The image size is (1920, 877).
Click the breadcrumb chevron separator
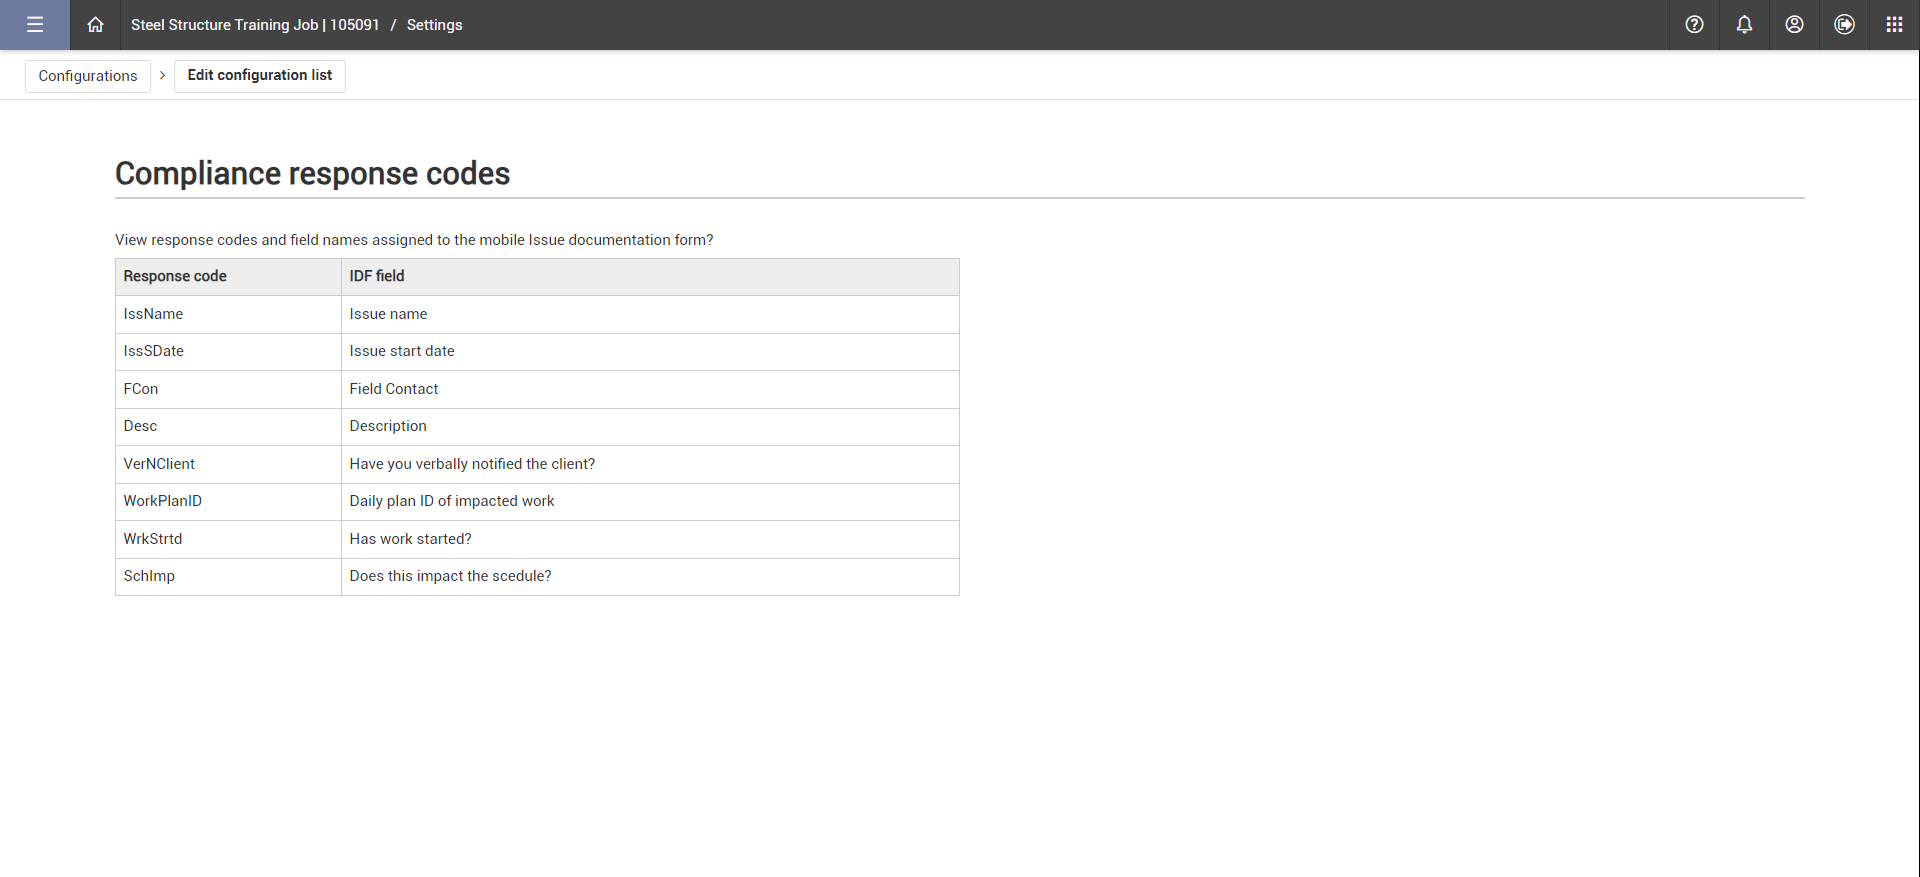point(162,76)
